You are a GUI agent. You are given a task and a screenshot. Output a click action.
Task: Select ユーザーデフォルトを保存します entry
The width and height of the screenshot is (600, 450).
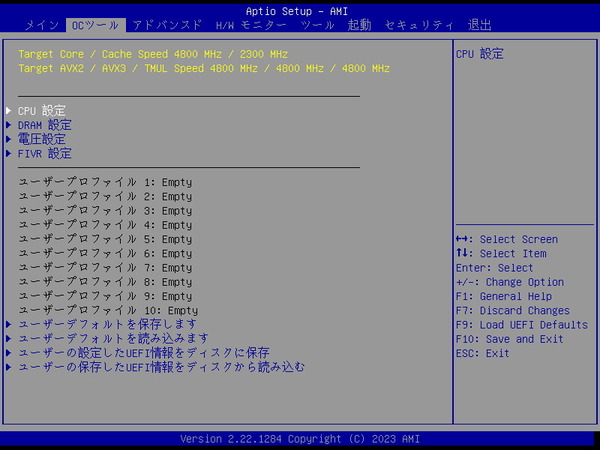[x=108, y=324]
